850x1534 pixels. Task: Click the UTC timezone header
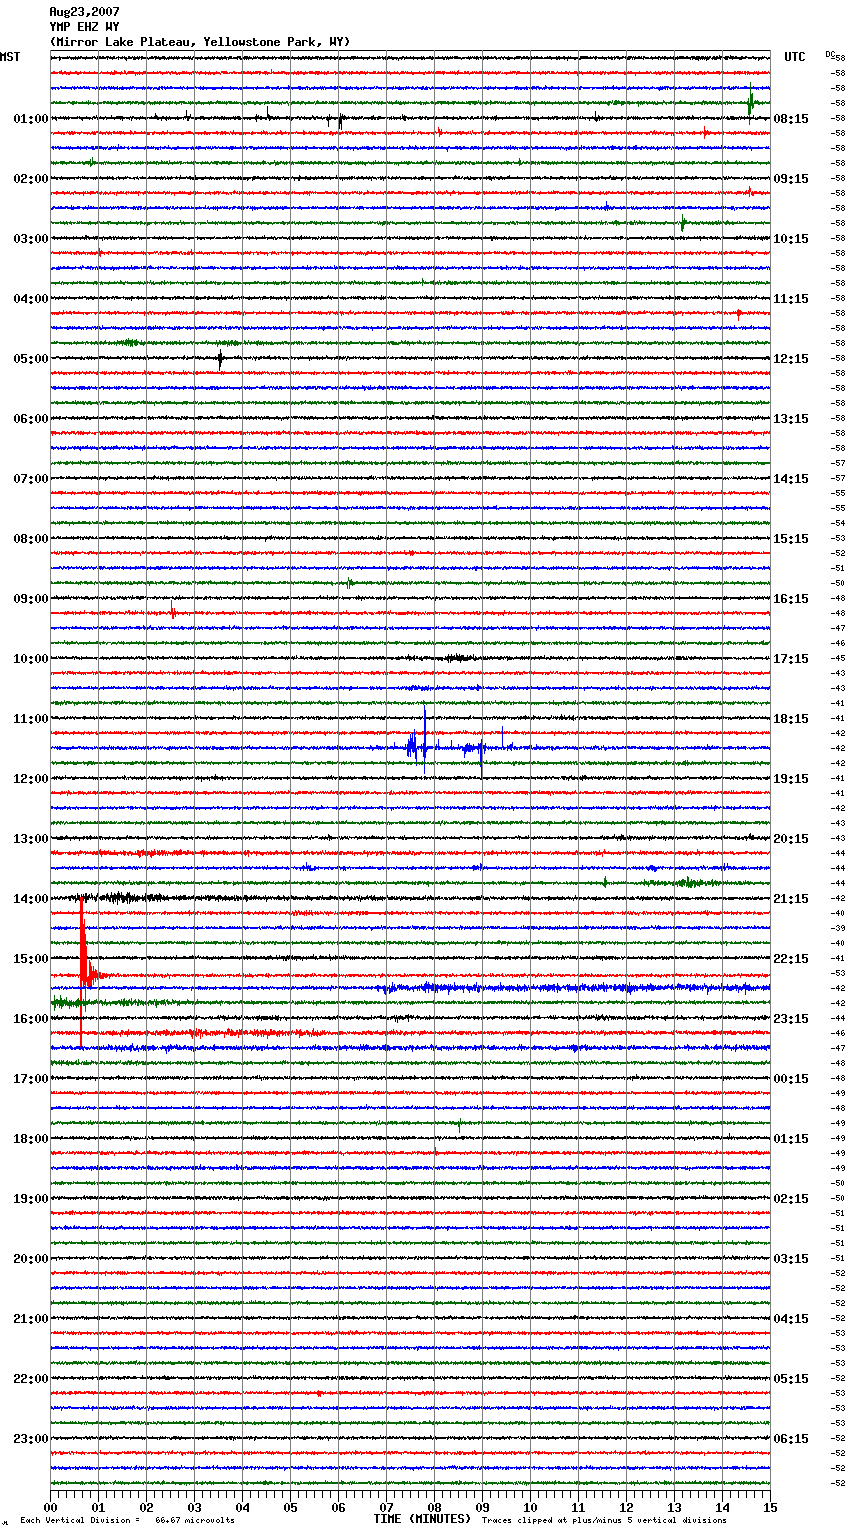point(794,57)
